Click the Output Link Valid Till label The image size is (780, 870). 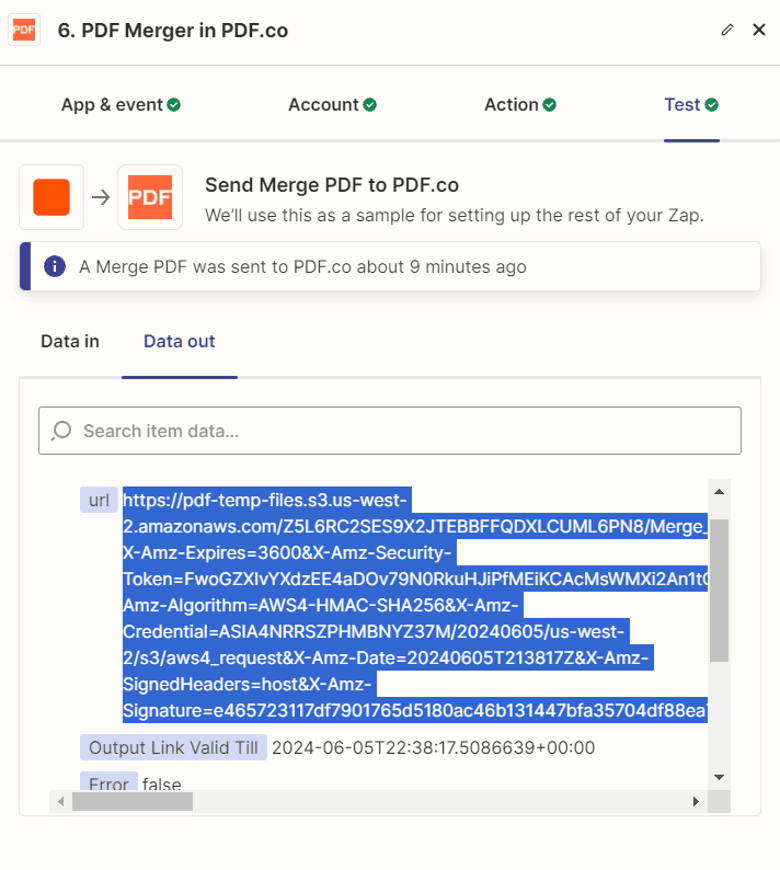(x=174, y=747)
